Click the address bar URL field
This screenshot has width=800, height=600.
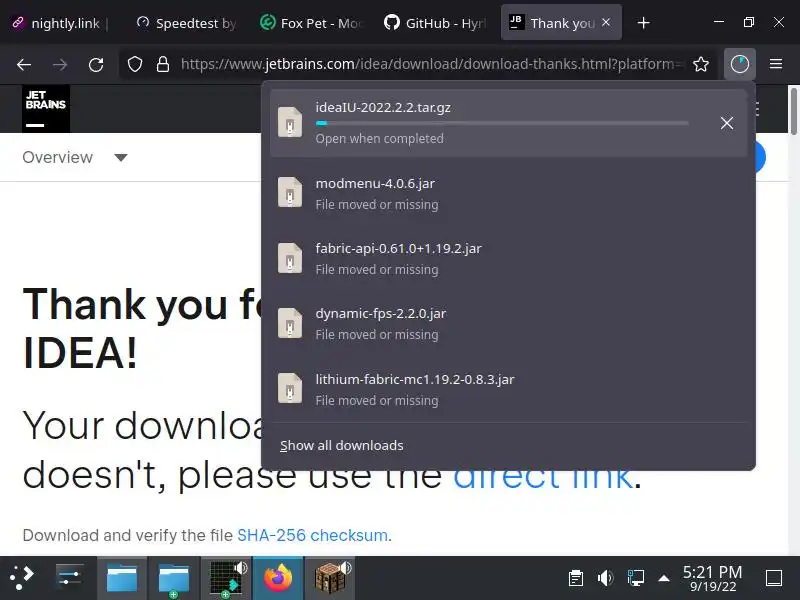431,64
